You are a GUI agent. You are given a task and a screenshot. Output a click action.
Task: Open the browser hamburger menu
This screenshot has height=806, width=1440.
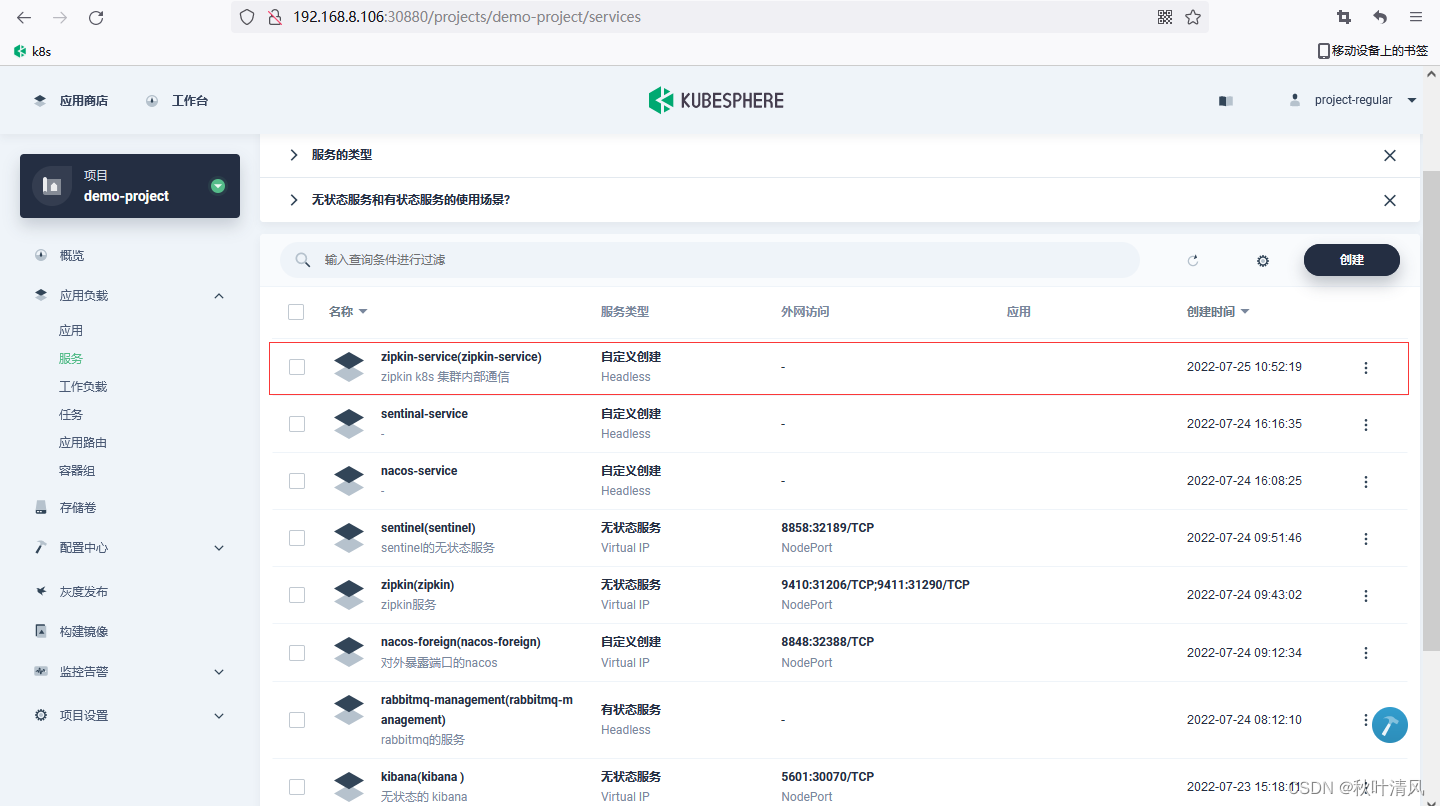click(x=1416, y=17)
